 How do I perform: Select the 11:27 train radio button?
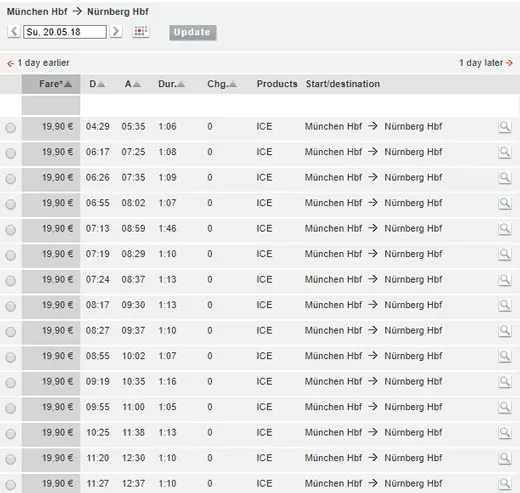11,485
